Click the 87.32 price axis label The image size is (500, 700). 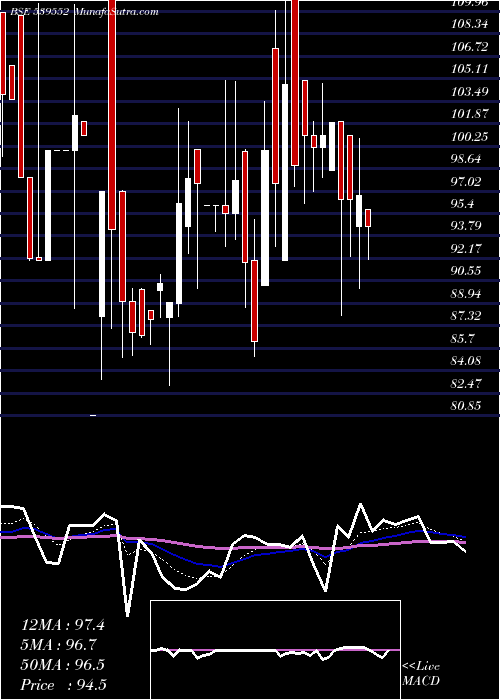click(467, 317)
